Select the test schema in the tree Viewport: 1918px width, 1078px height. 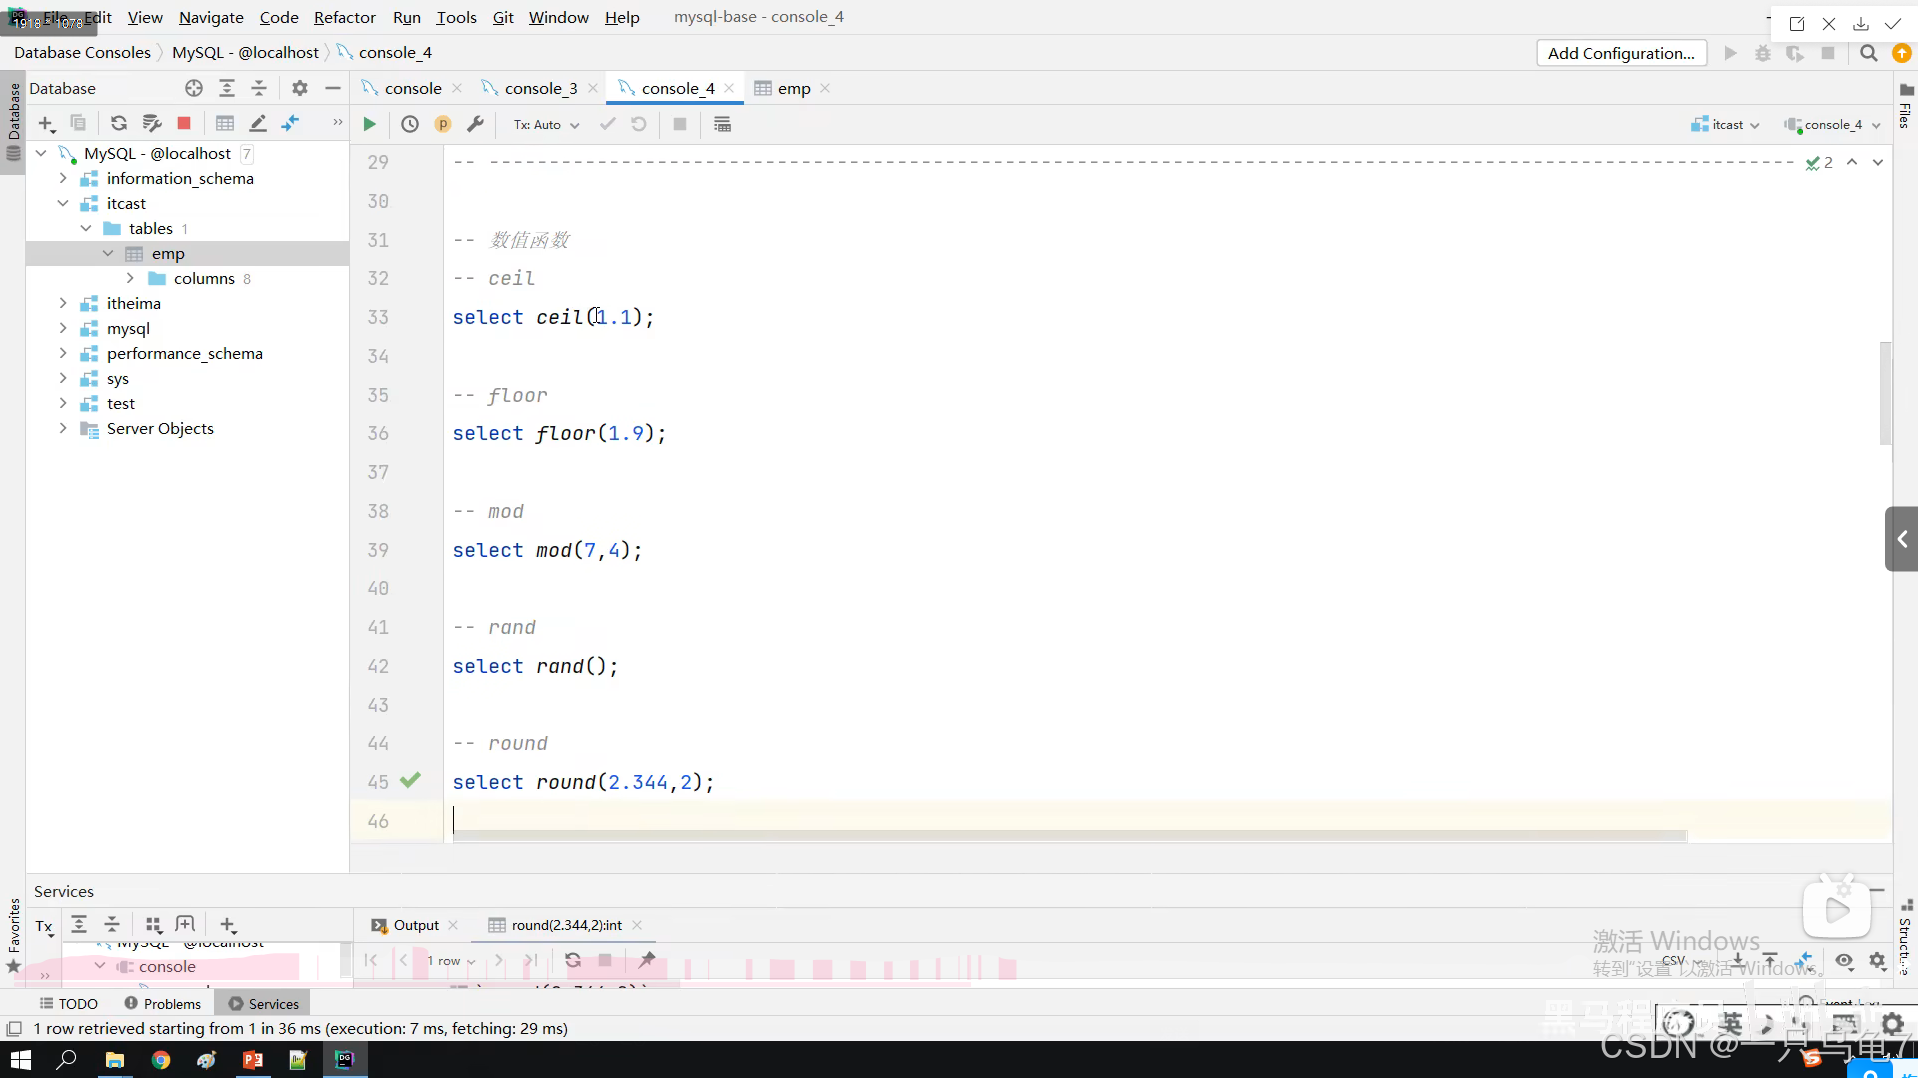[120, 403]
